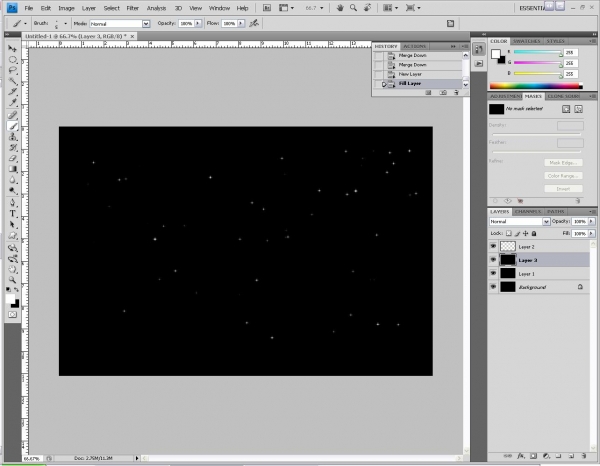Open the Filter menu

pyautogui.click(x=132, y=8)
